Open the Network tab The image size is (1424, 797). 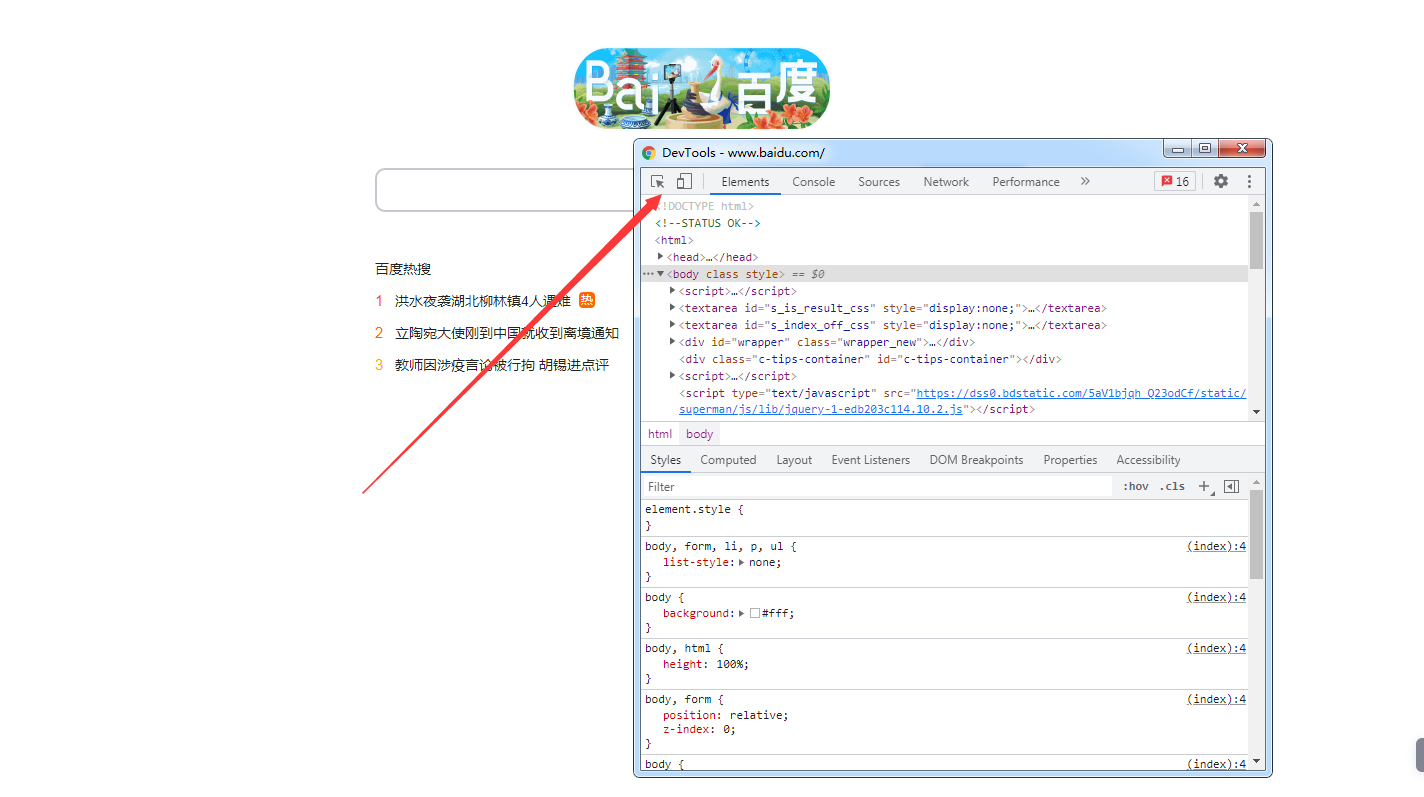pyautogui.click(x=946, y=182)
